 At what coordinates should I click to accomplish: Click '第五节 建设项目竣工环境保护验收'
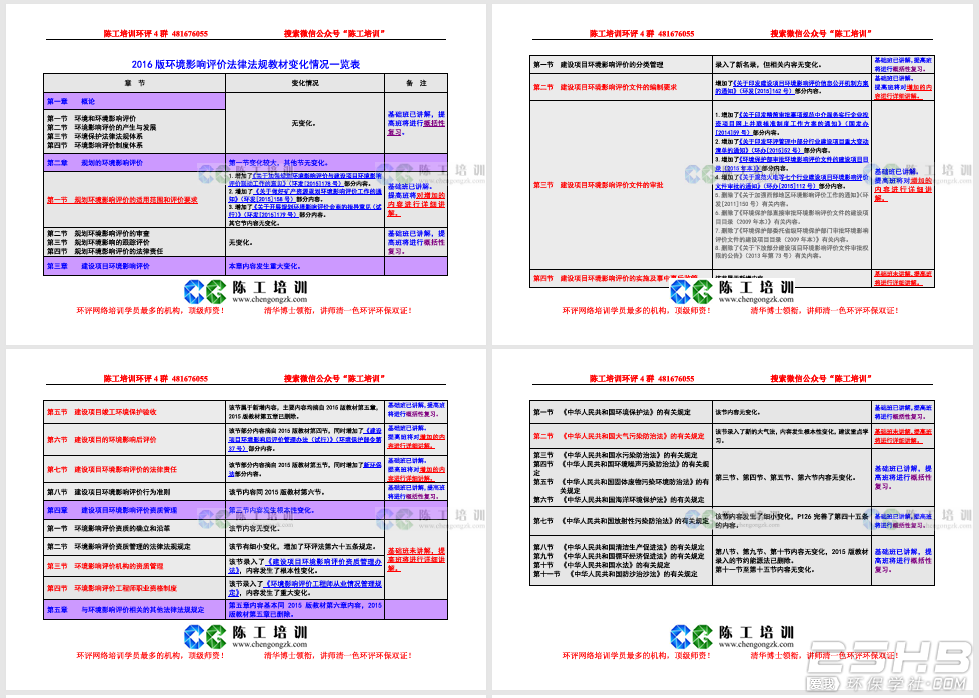[102, 412]
